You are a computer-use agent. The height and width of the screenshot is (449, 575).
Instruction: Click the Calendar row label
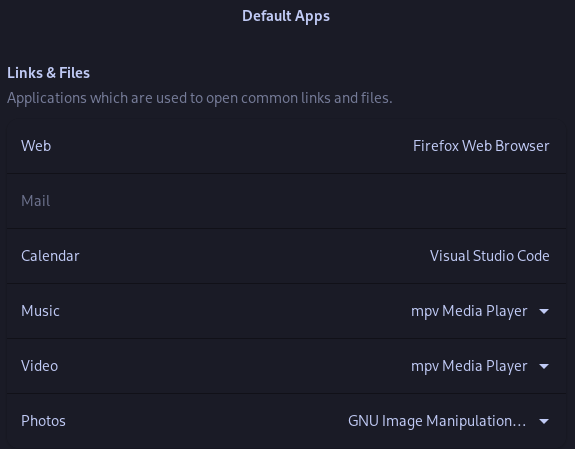(50, 256)
